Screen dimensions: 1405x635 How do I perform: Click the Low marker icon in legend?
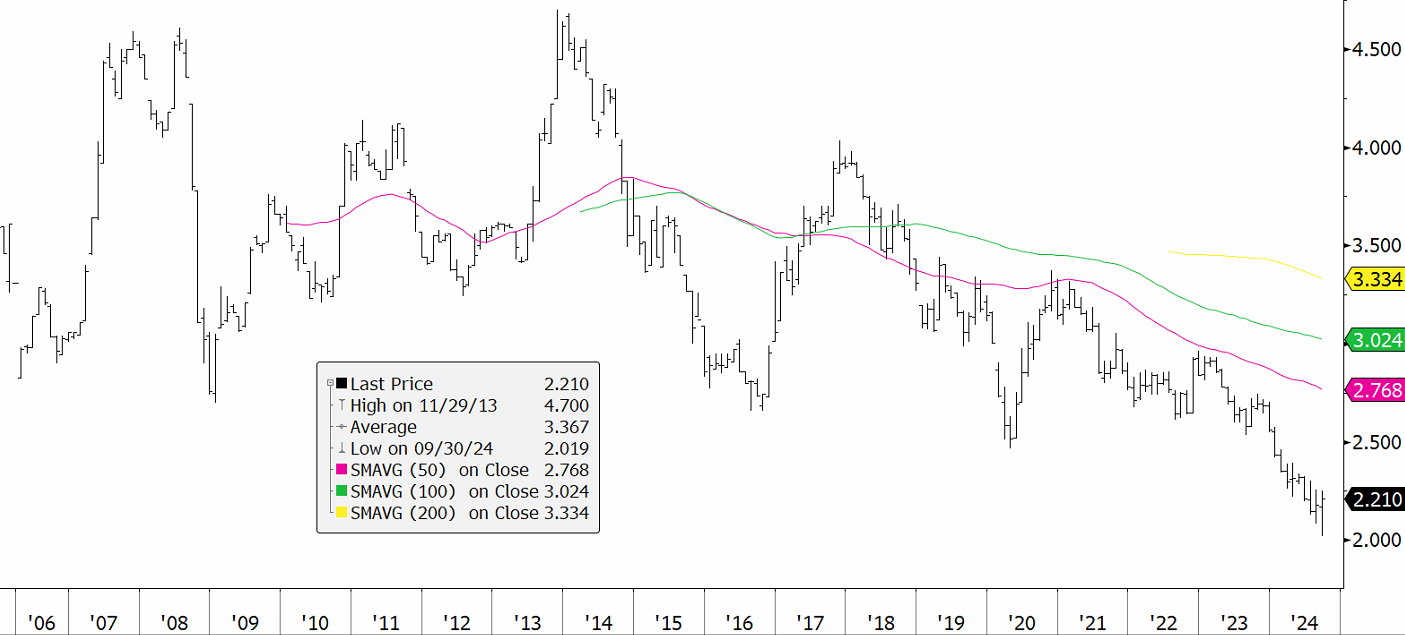(x=341, y=449)
